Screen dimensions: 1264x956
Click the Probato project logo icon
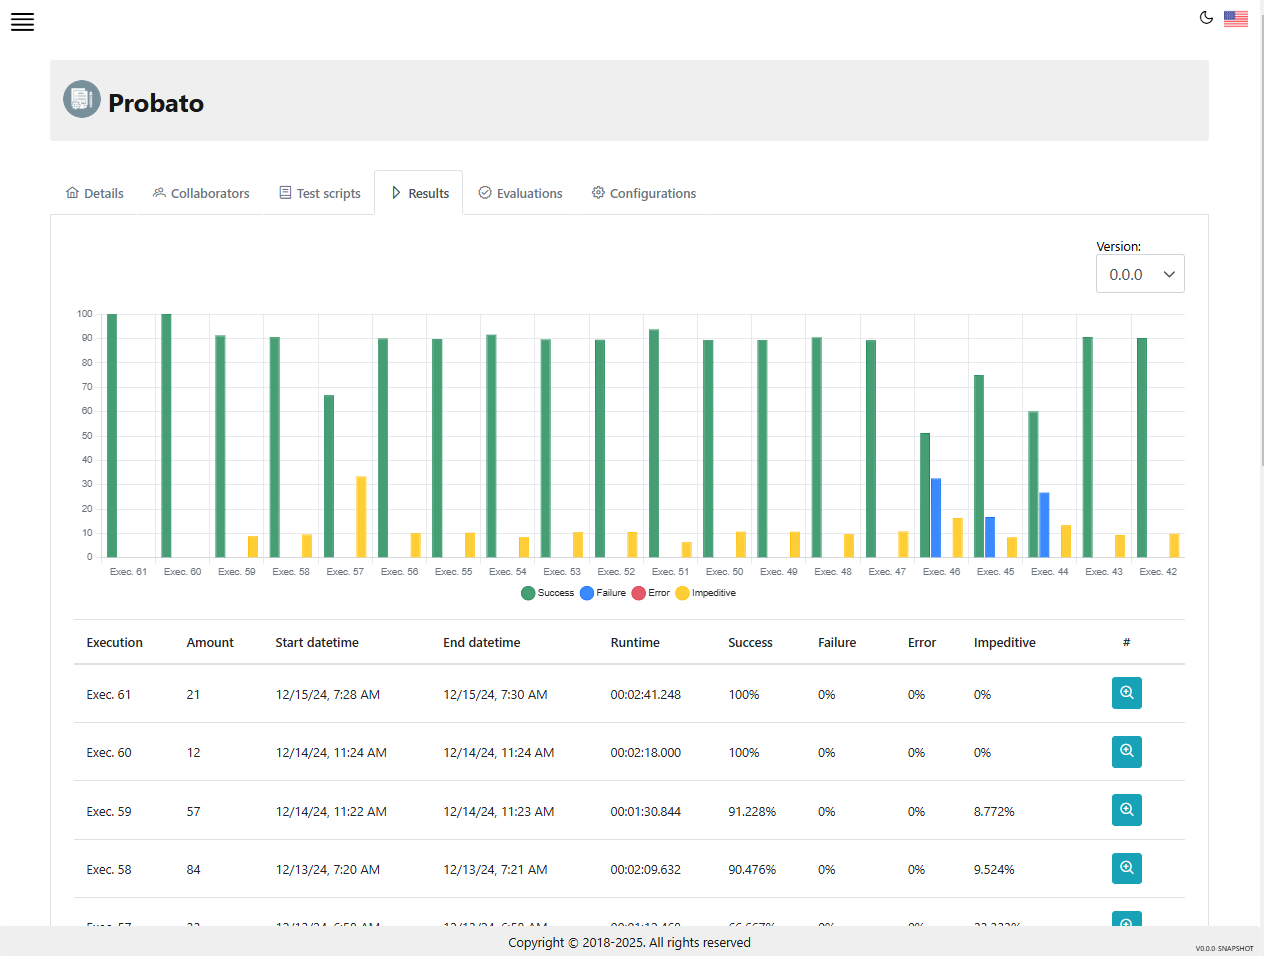(82, 100)
